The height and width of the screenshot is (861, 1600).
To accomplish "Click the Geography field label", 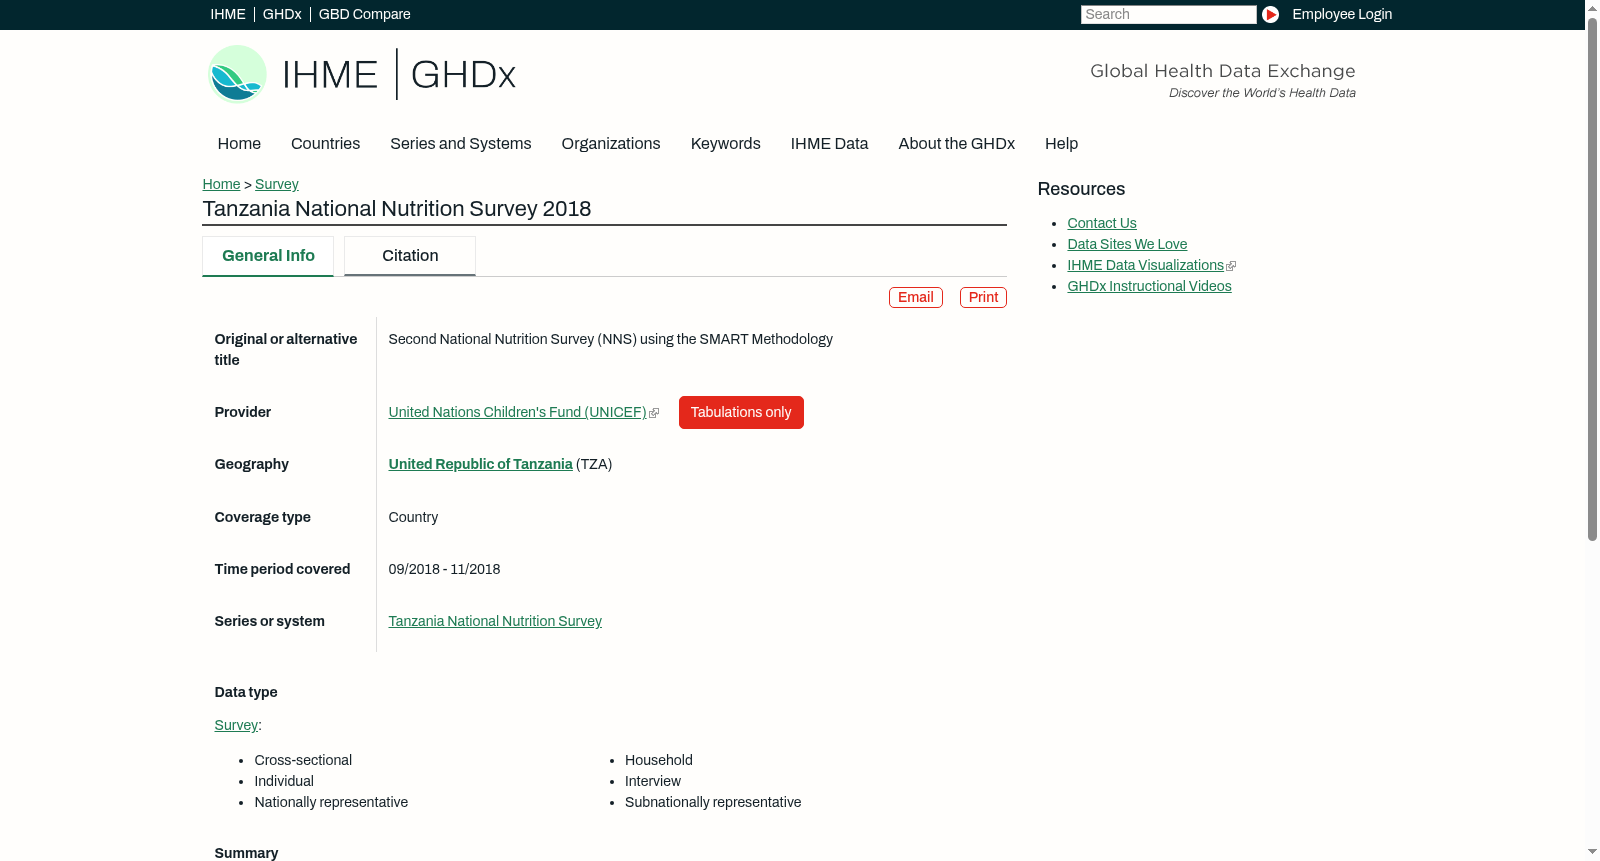I will (x=251, y=464).
